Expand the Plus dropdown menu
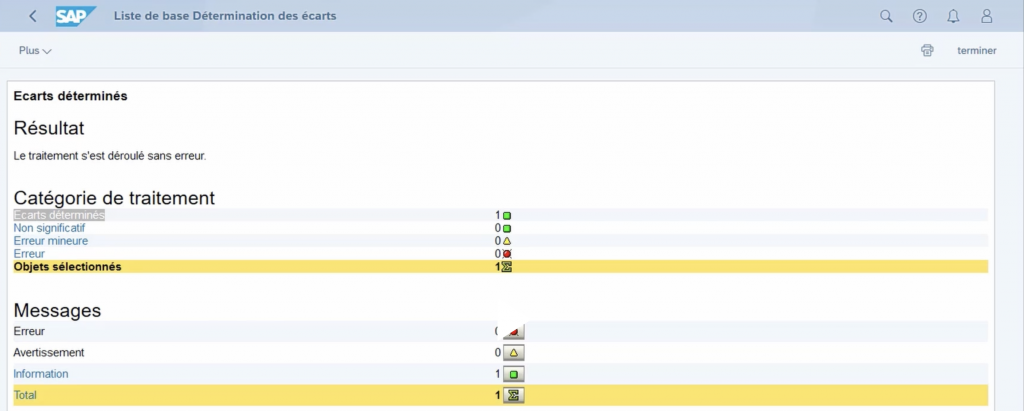The height and width of the screenshot is (411, 1024). [x=35, y=50]
